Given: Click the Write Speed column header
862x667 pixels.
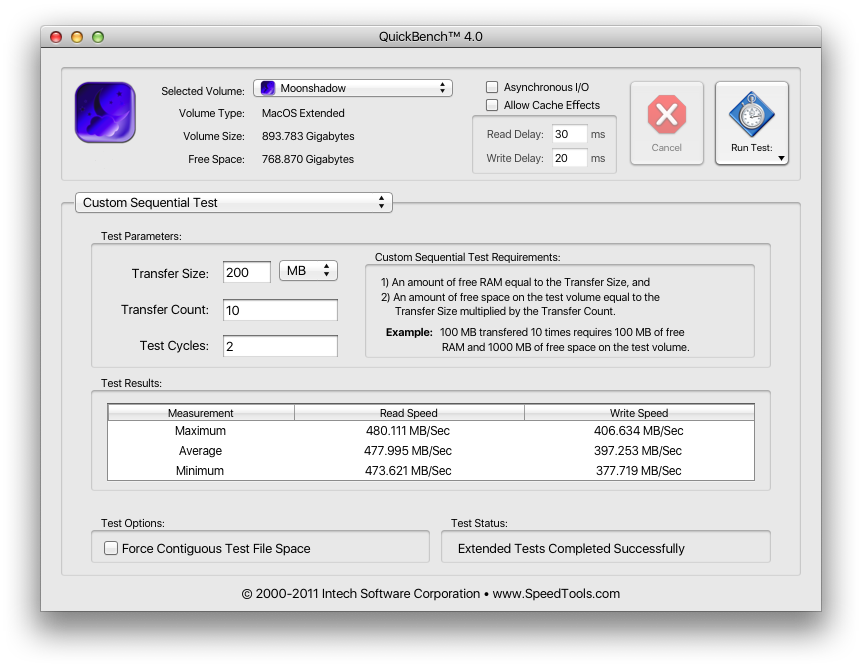Looking at the screenshot, I should [x=639, y=413].
